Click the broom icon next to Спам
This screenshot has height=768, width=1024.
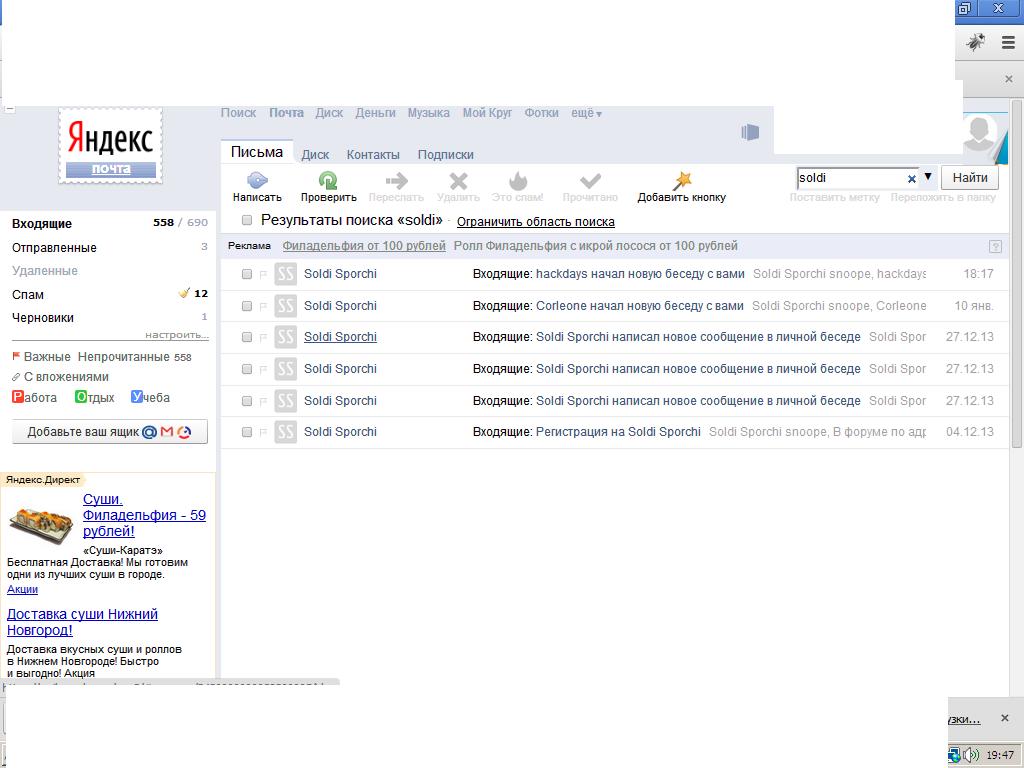click(x=184, y=293)
